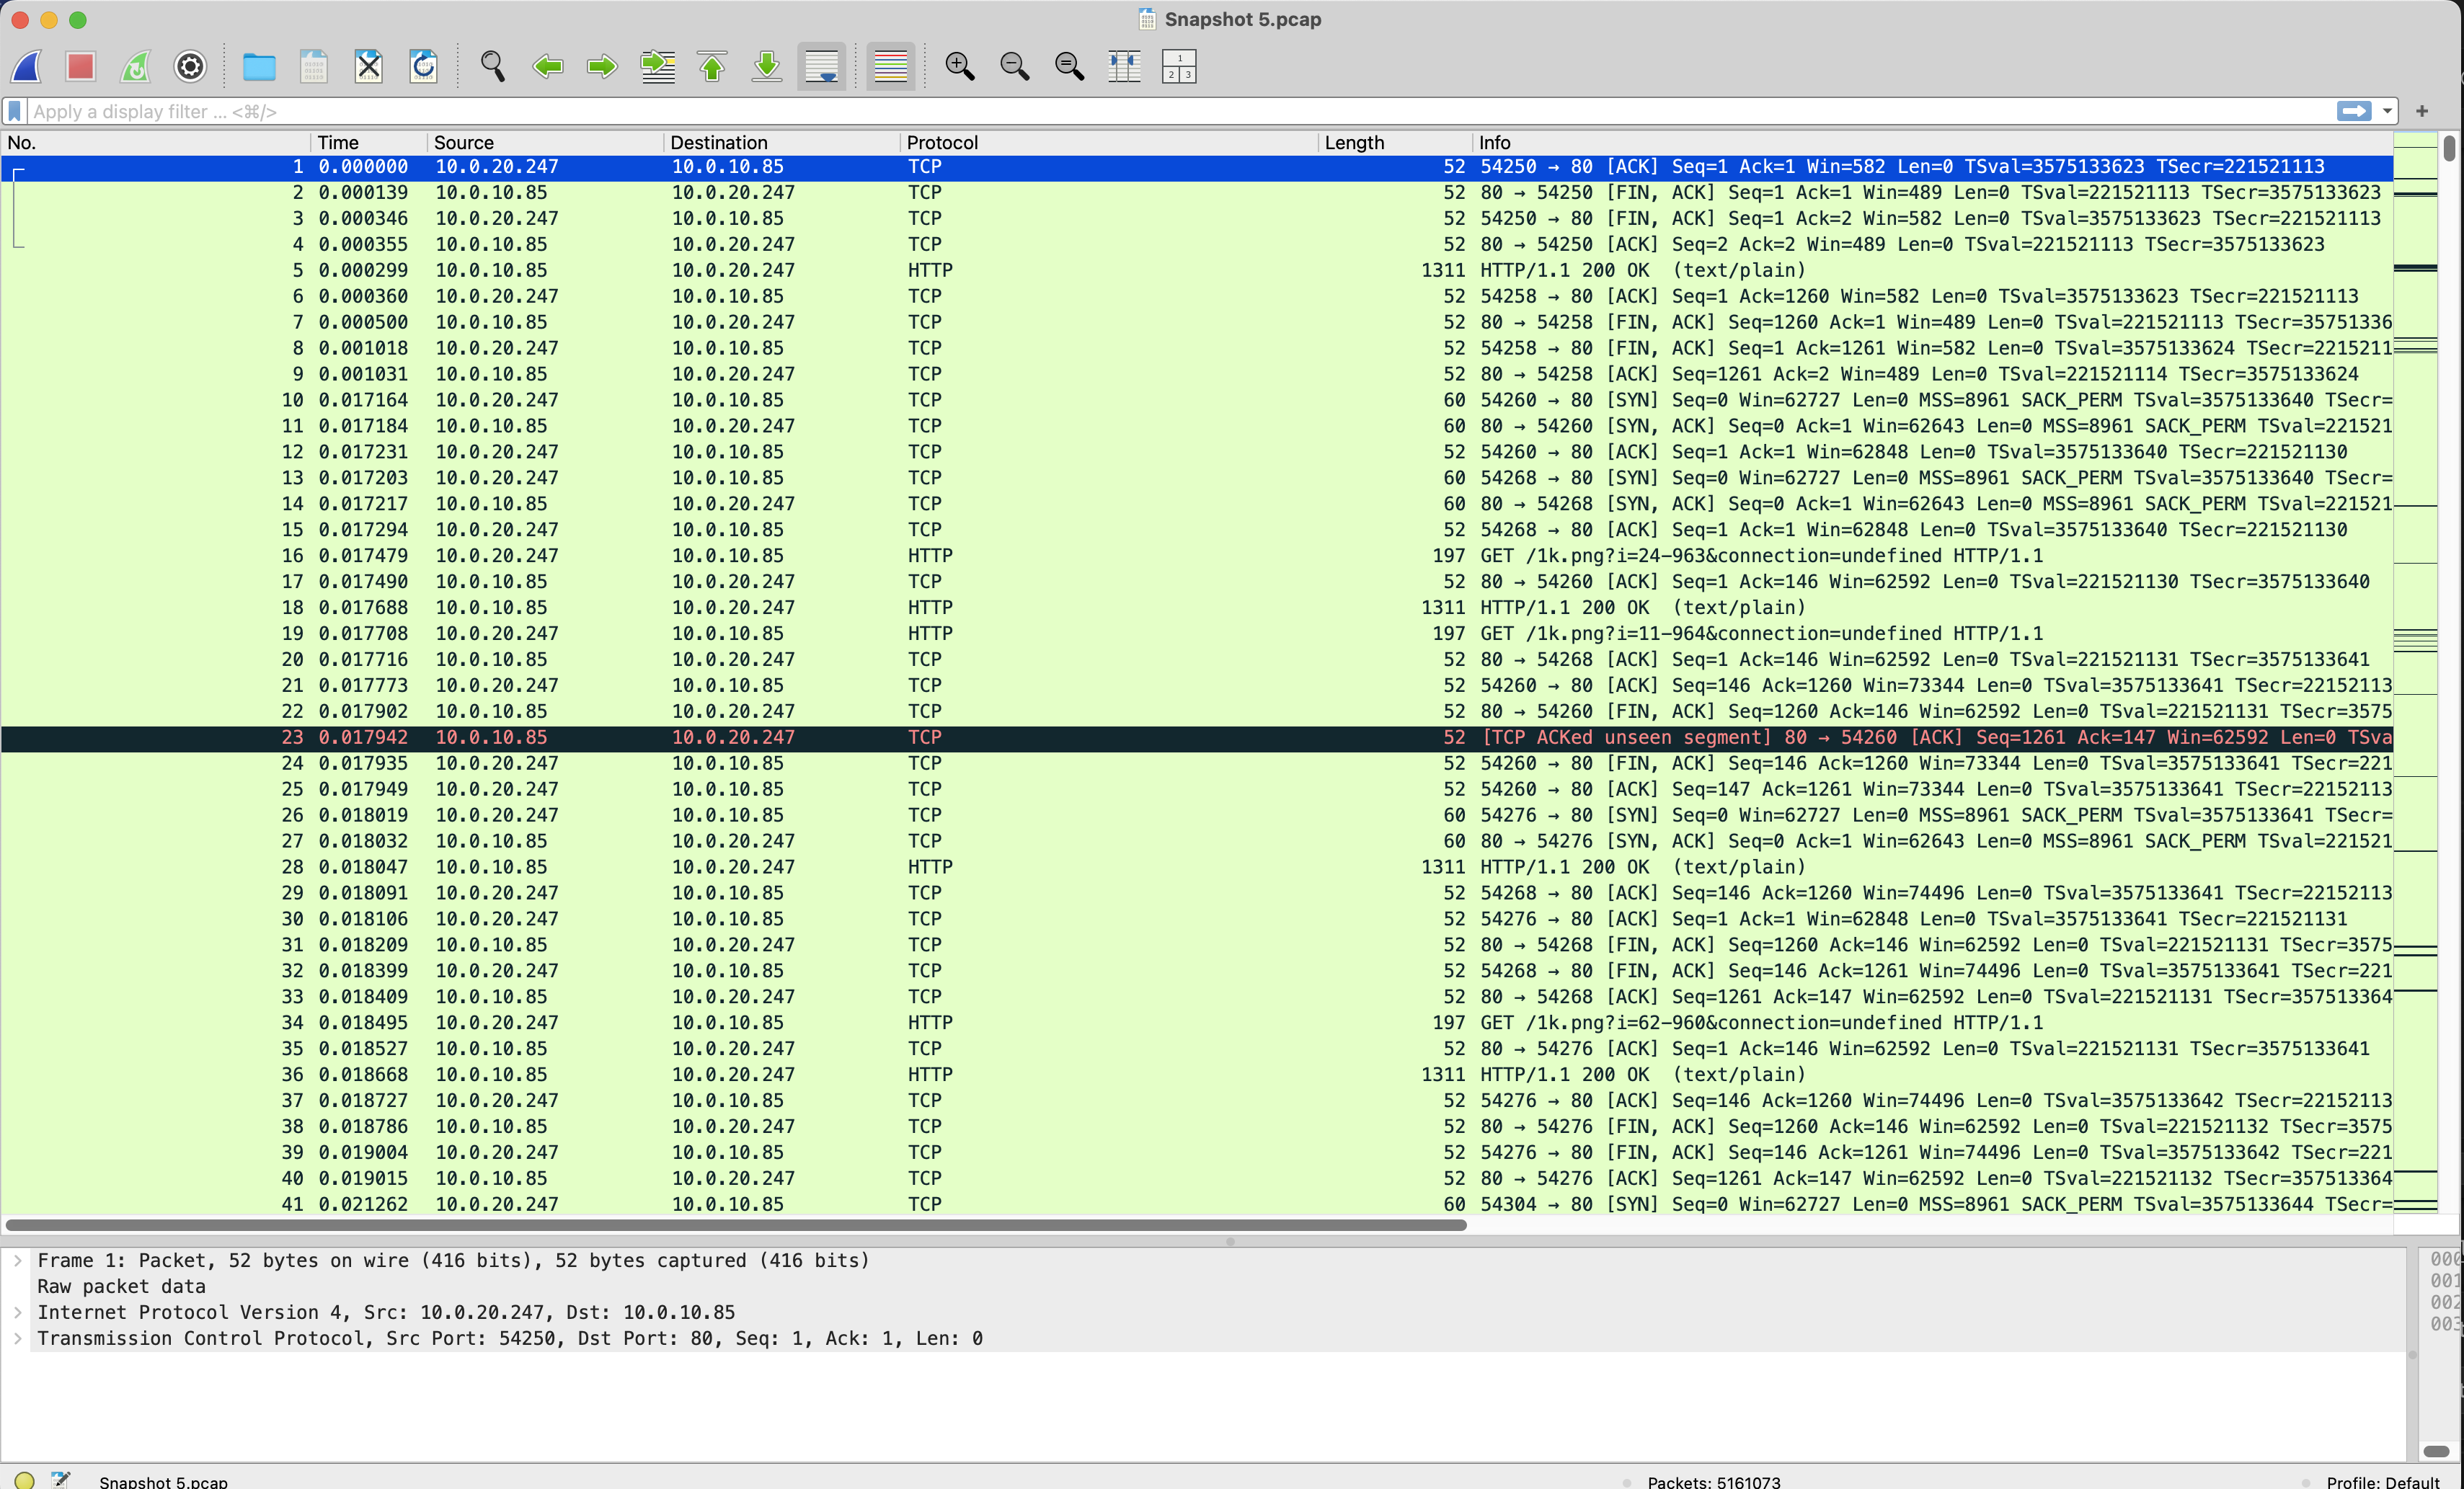Image resolution: width=2464 pixels, height=1489 pixels.
Task: Restart the current capture
Action: click(135, 66)
